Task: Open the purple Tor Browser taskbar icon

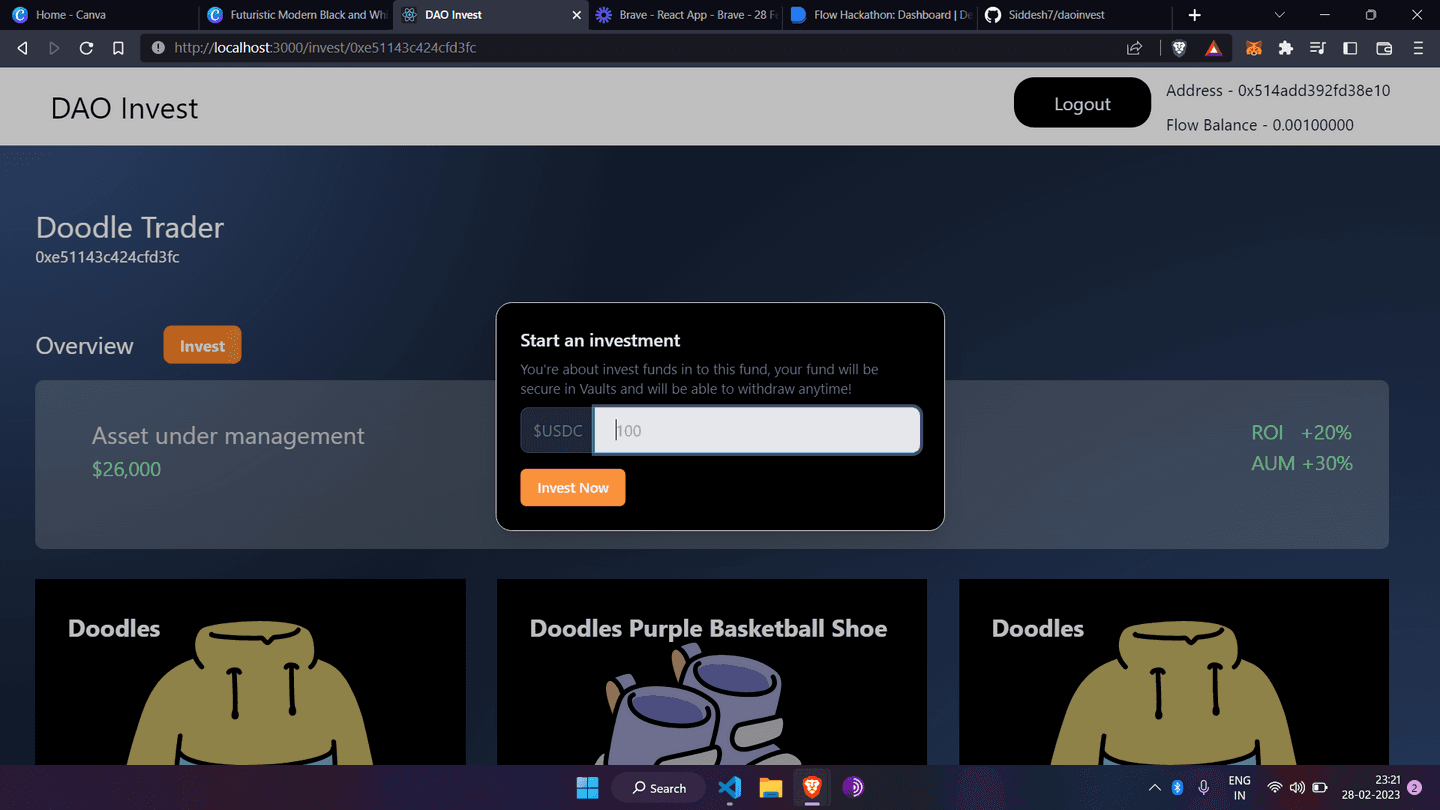Action: [852, 788]
